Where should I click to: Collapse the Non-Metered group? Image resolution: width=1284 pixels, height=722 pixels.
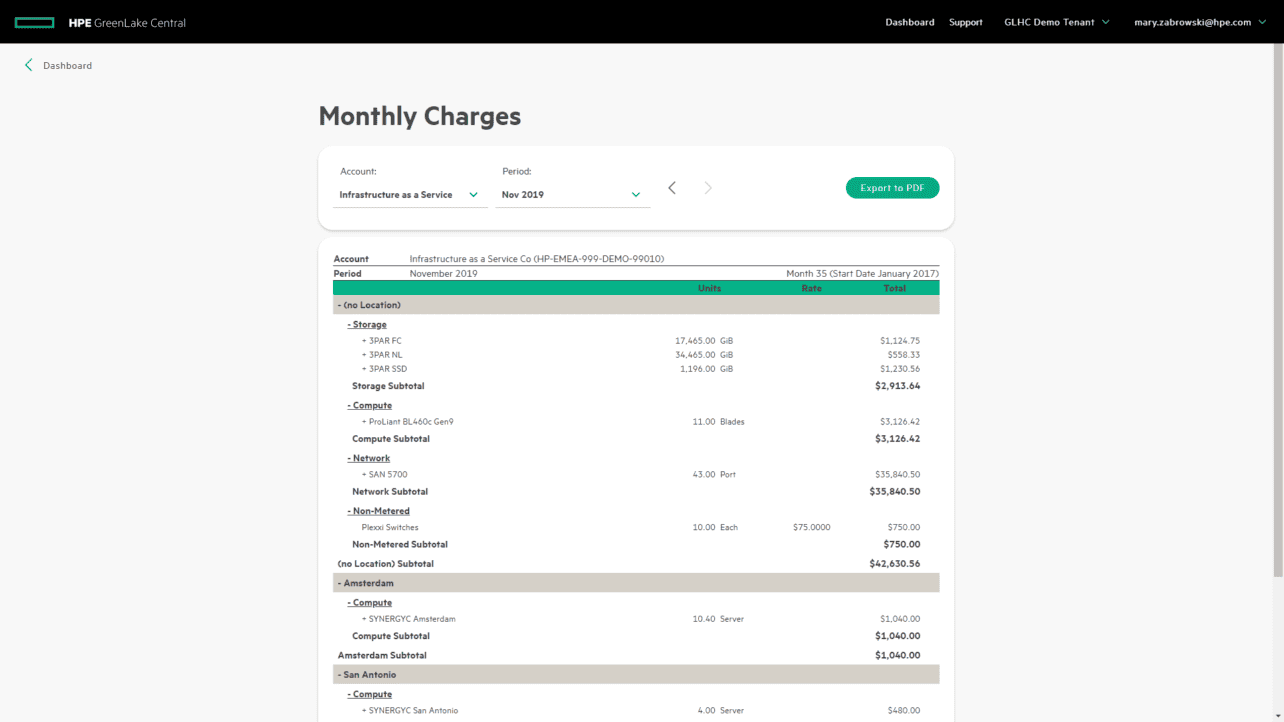point(378,511)
